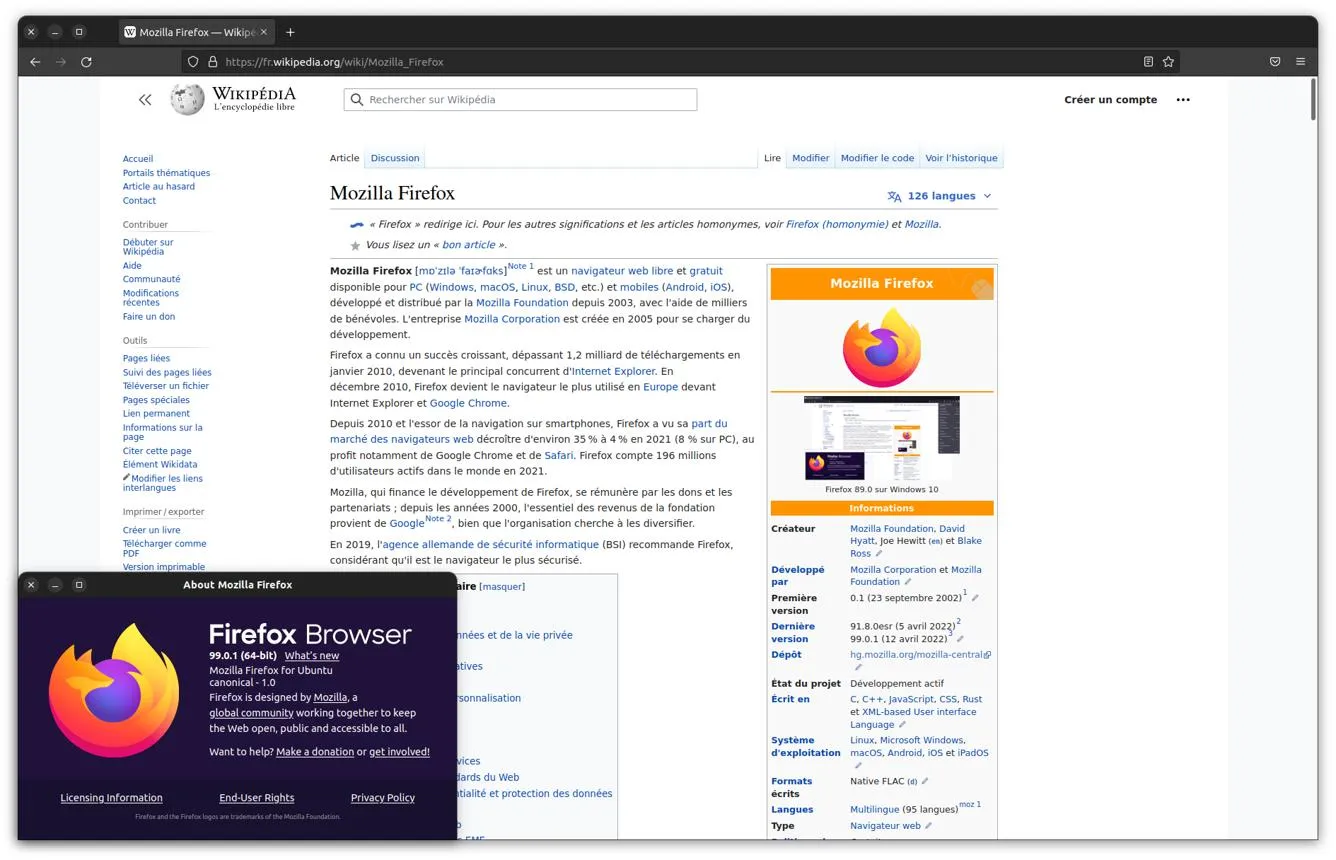Go back with the back arrow
This screenshot has height=860, width=1336.
[35, 62]
